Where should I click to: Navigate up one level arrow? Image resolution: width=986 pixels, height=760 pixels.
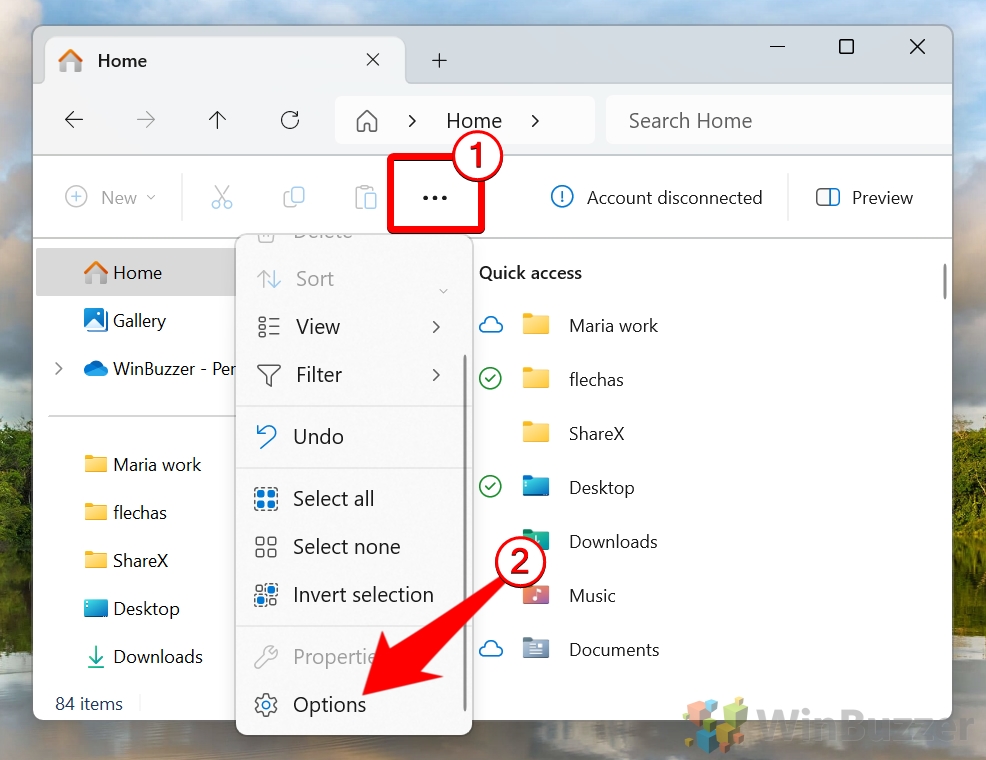point(218,119)
